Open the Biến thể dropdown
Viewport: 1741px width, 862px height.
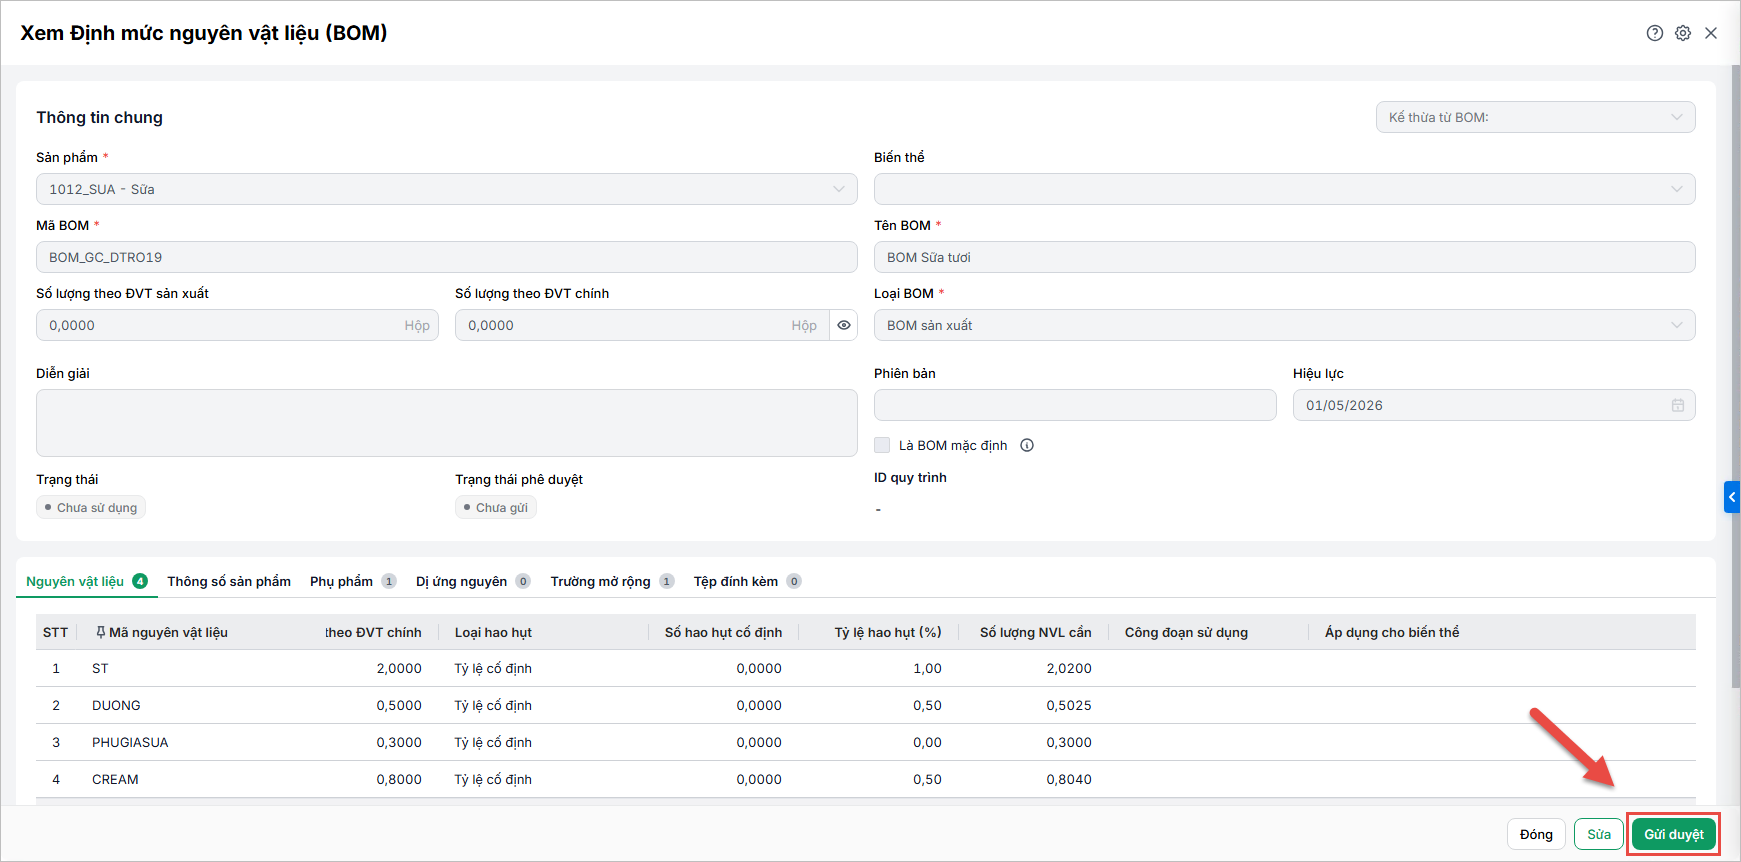1284,189
